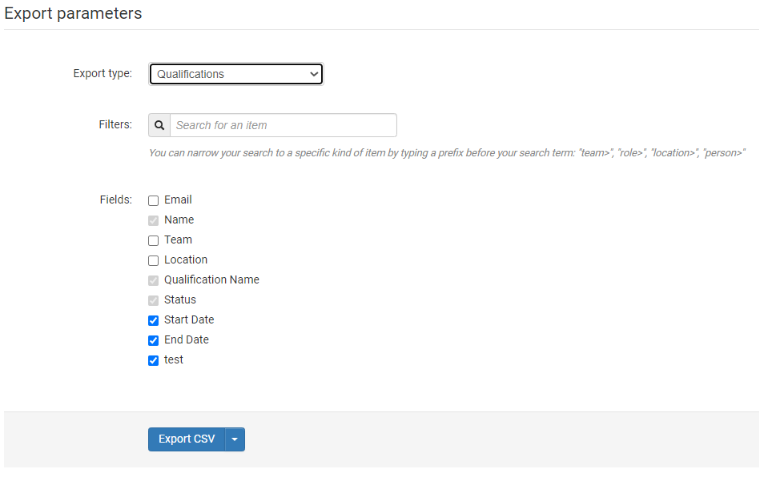The height and width of the screenshot is (481, 759).
Task: Click the Location label text
Action: tap(186, 260)
